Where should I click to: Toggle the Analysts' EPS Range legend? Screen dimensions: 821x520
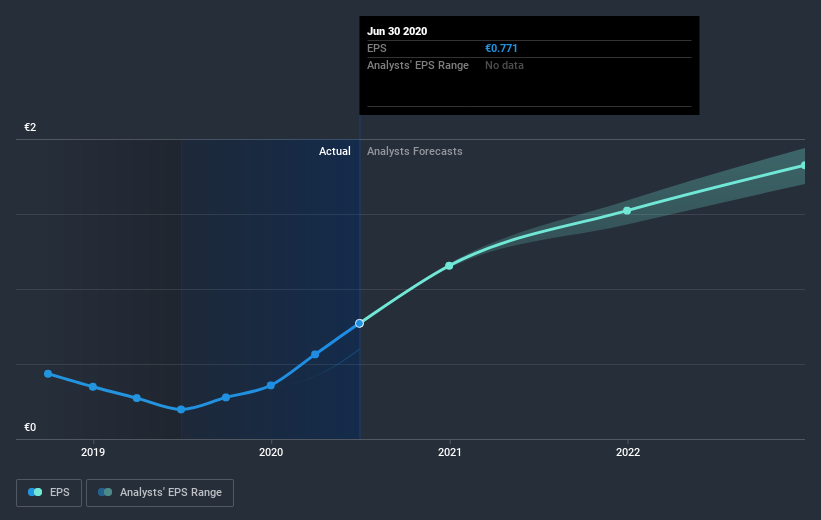coord(160,492)
